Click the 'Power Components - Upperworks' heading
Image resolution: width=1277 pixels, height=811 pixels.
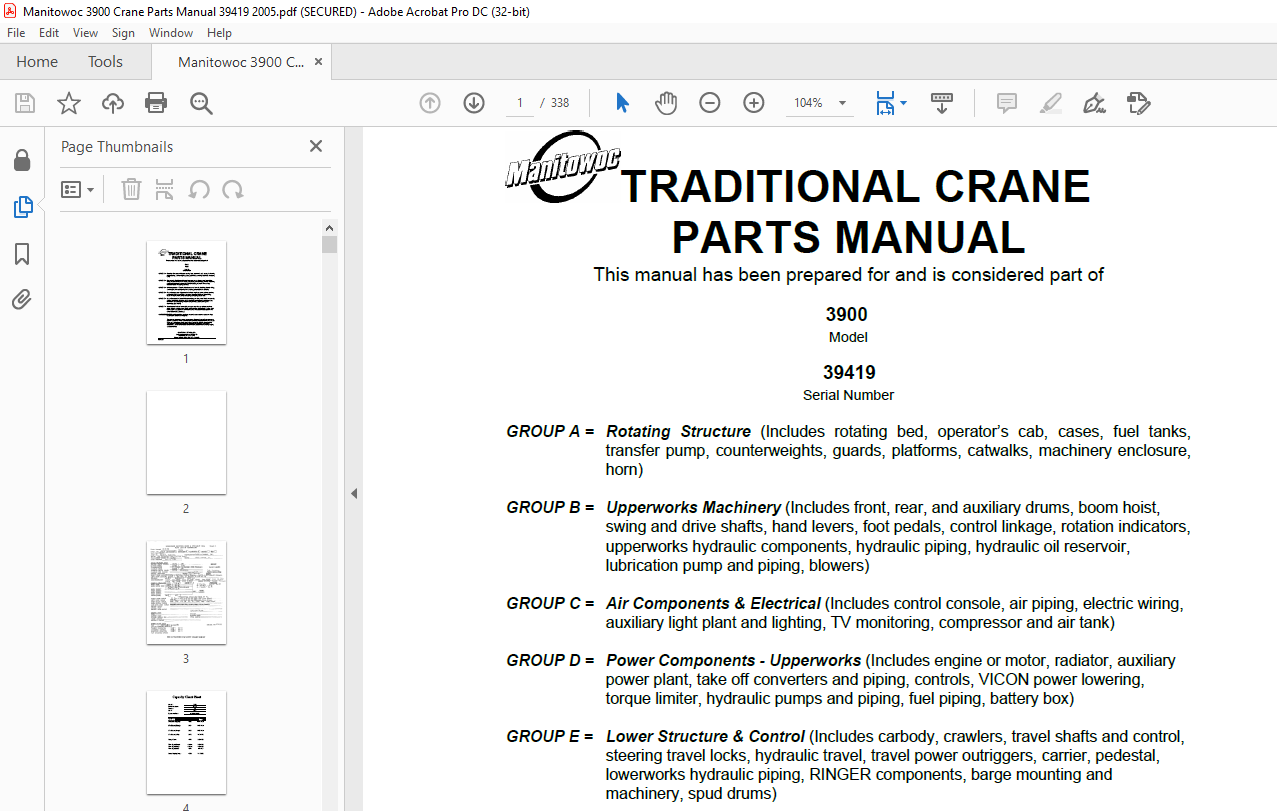(x=733, y=661)
